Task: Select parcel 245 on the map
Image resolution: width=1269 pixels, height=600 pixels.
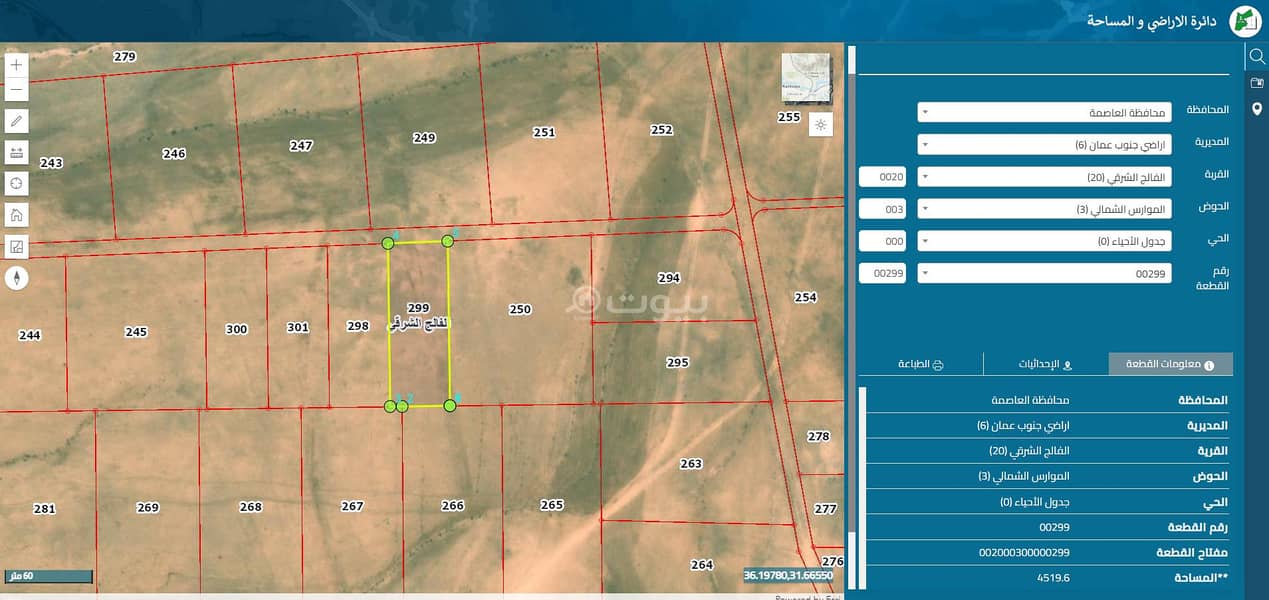Action: 136,332
